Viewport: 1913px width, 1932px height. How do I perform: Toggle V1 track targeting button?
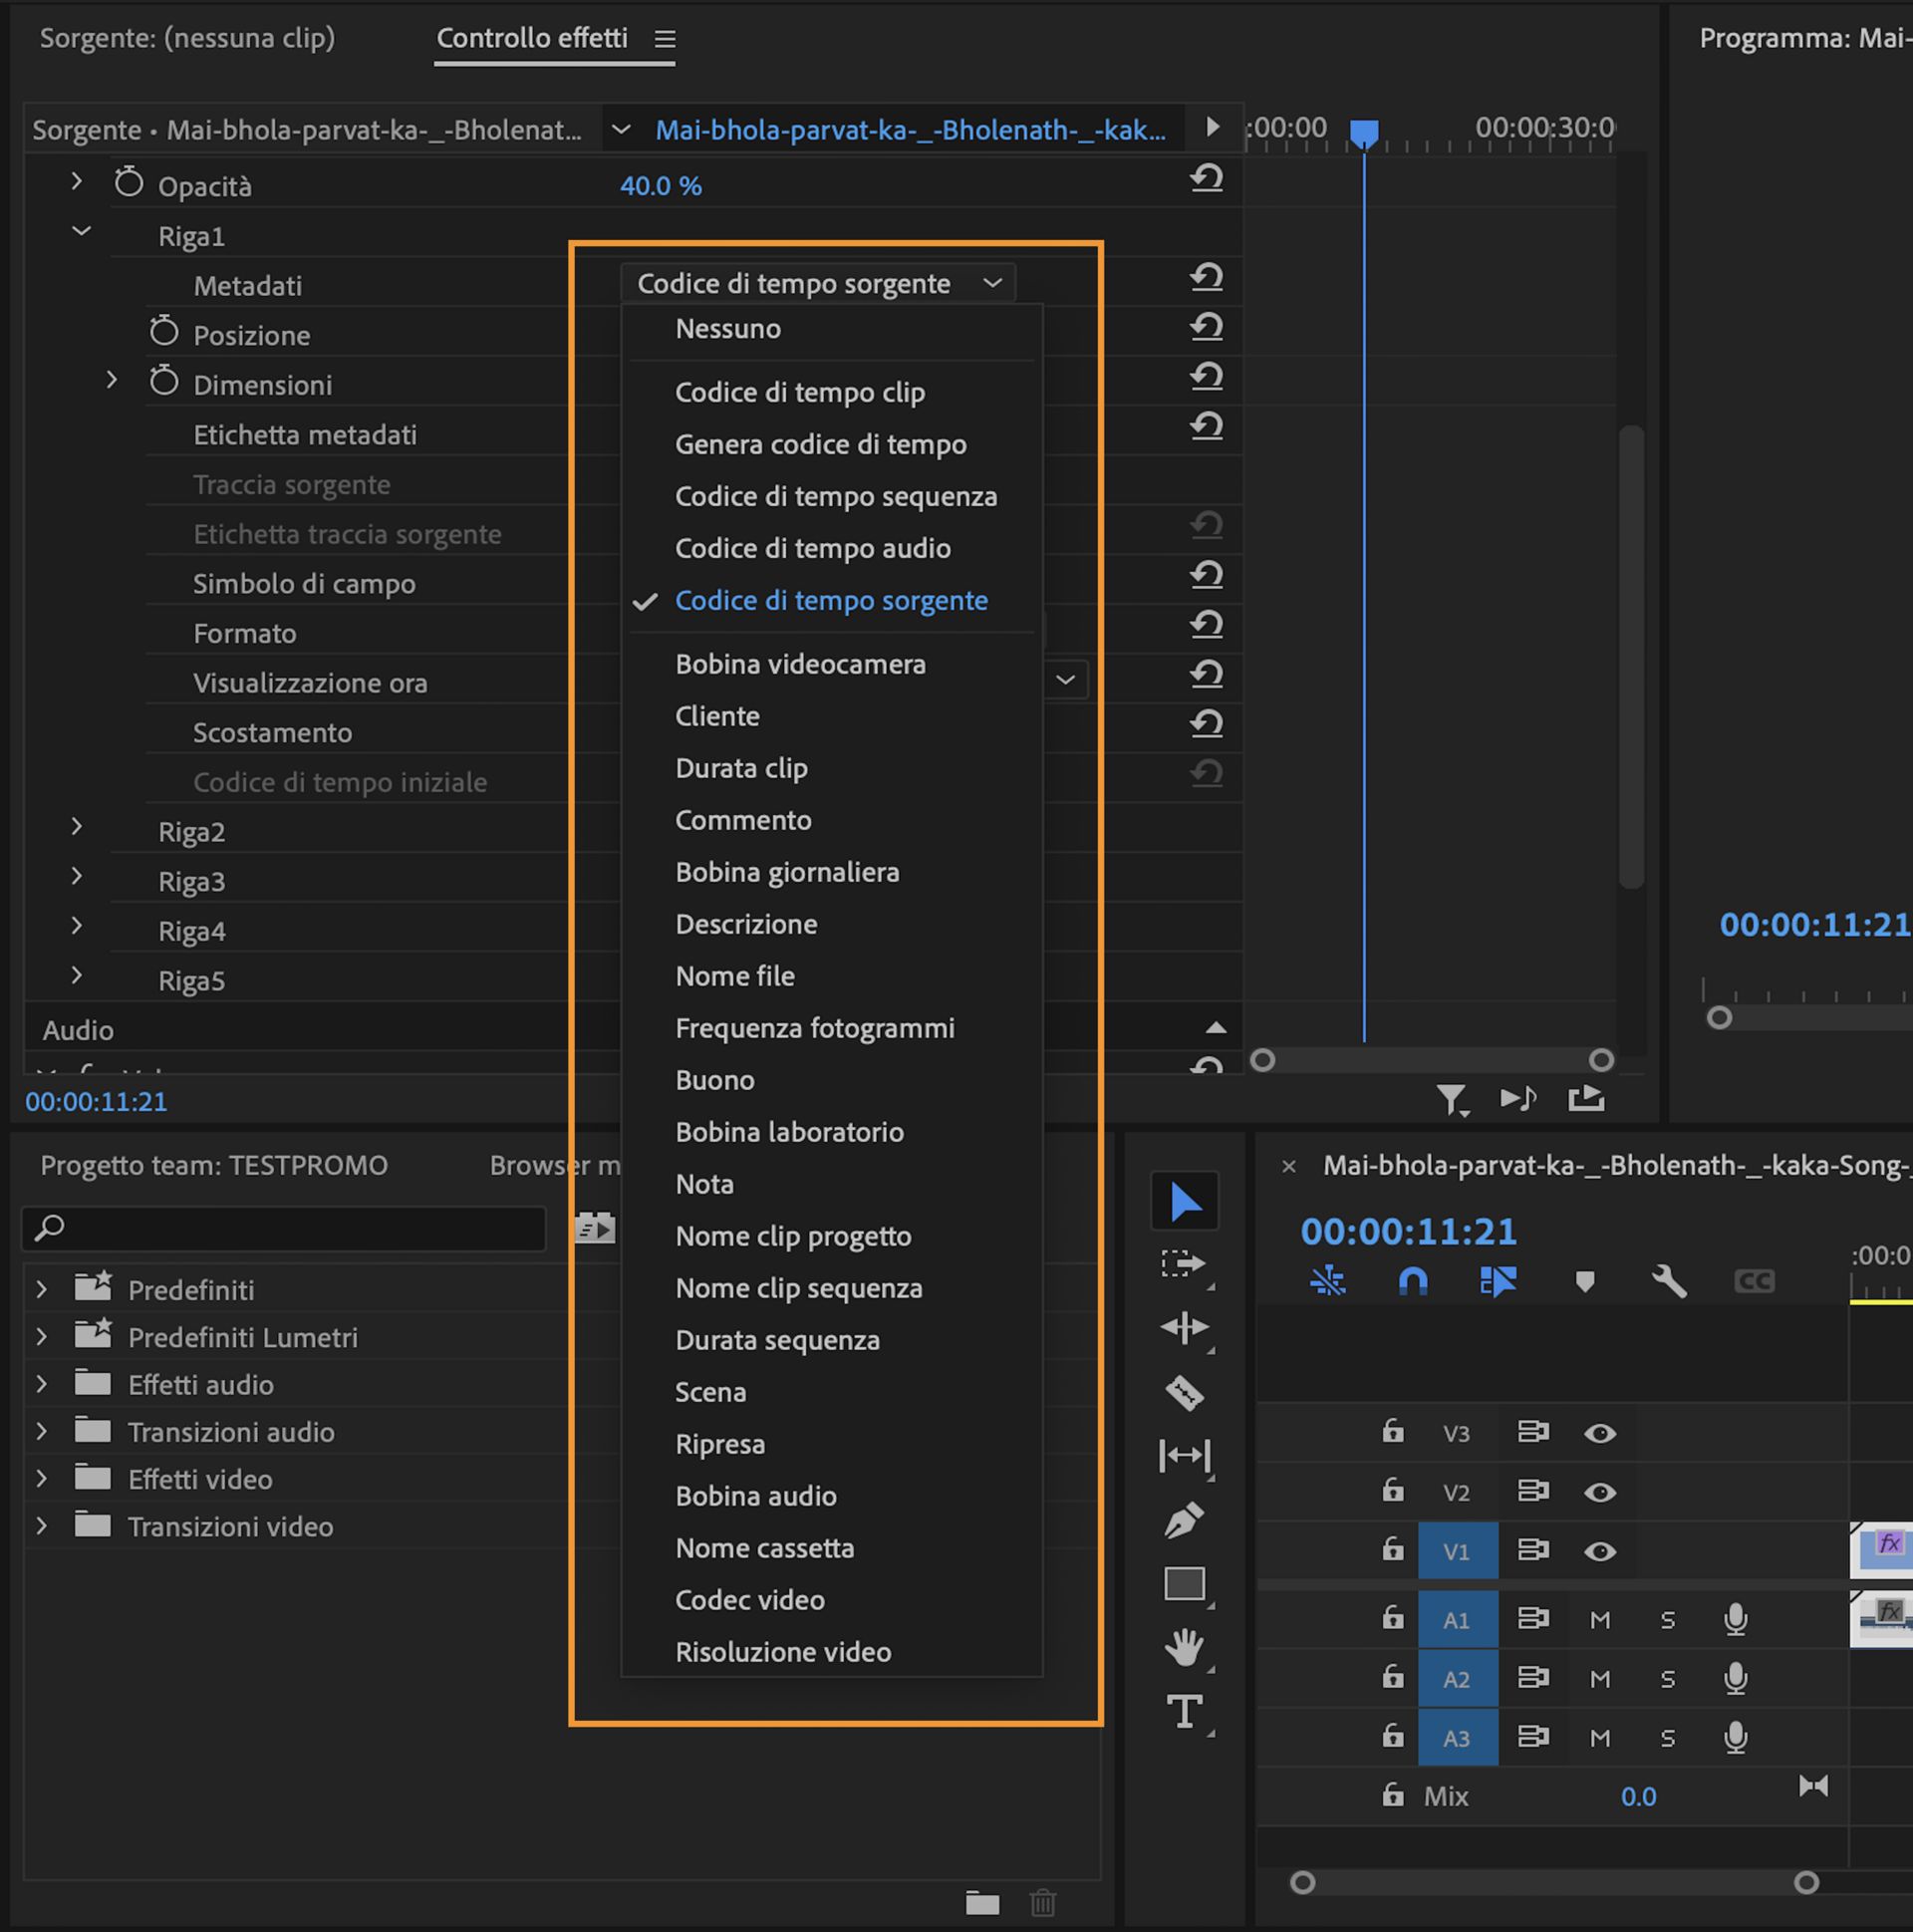pyautogui.click(x=1457, y=1551)
